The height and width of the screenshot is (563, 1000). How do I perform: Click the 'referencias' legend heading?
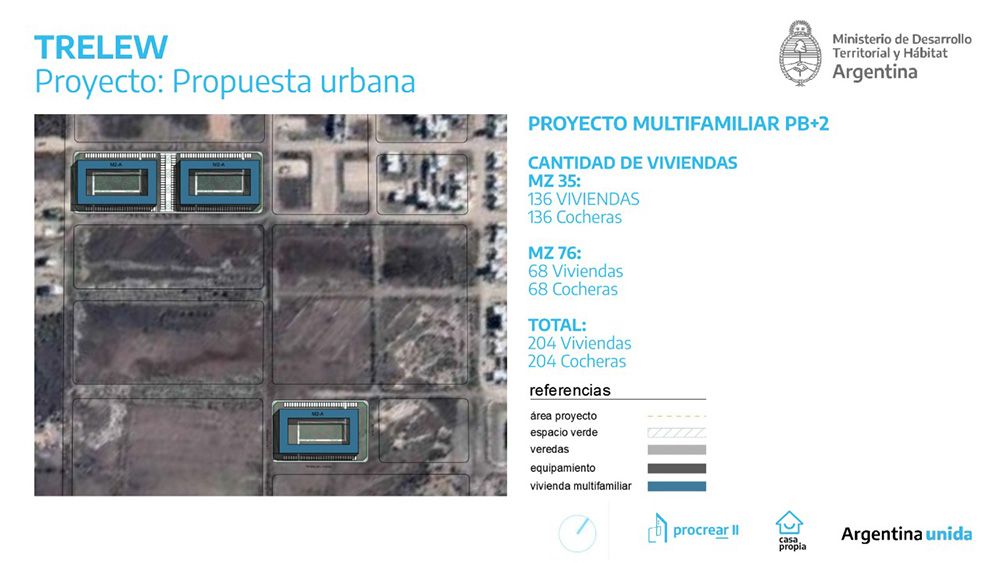point(569,390)
